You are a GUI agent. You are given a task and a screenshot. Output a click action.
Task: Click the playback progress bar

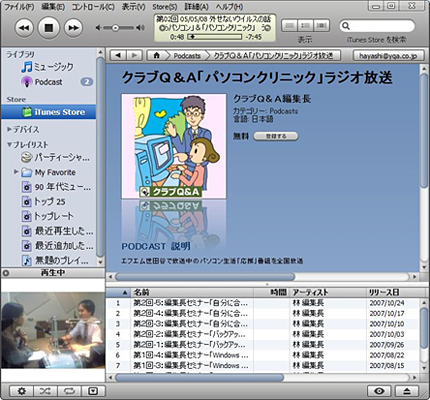point(214,37)
